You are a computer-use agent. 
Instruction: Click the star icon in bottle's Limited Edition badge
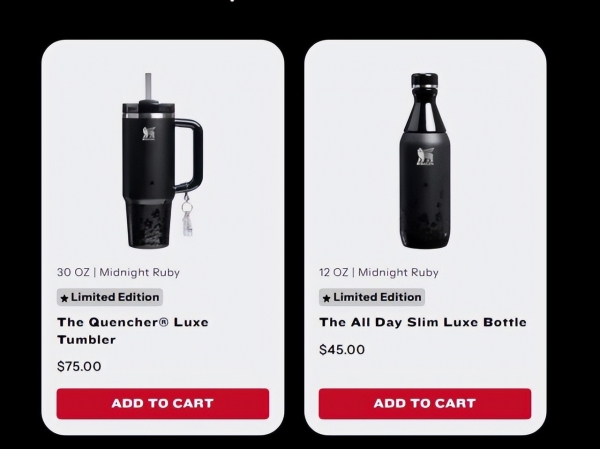326,298
